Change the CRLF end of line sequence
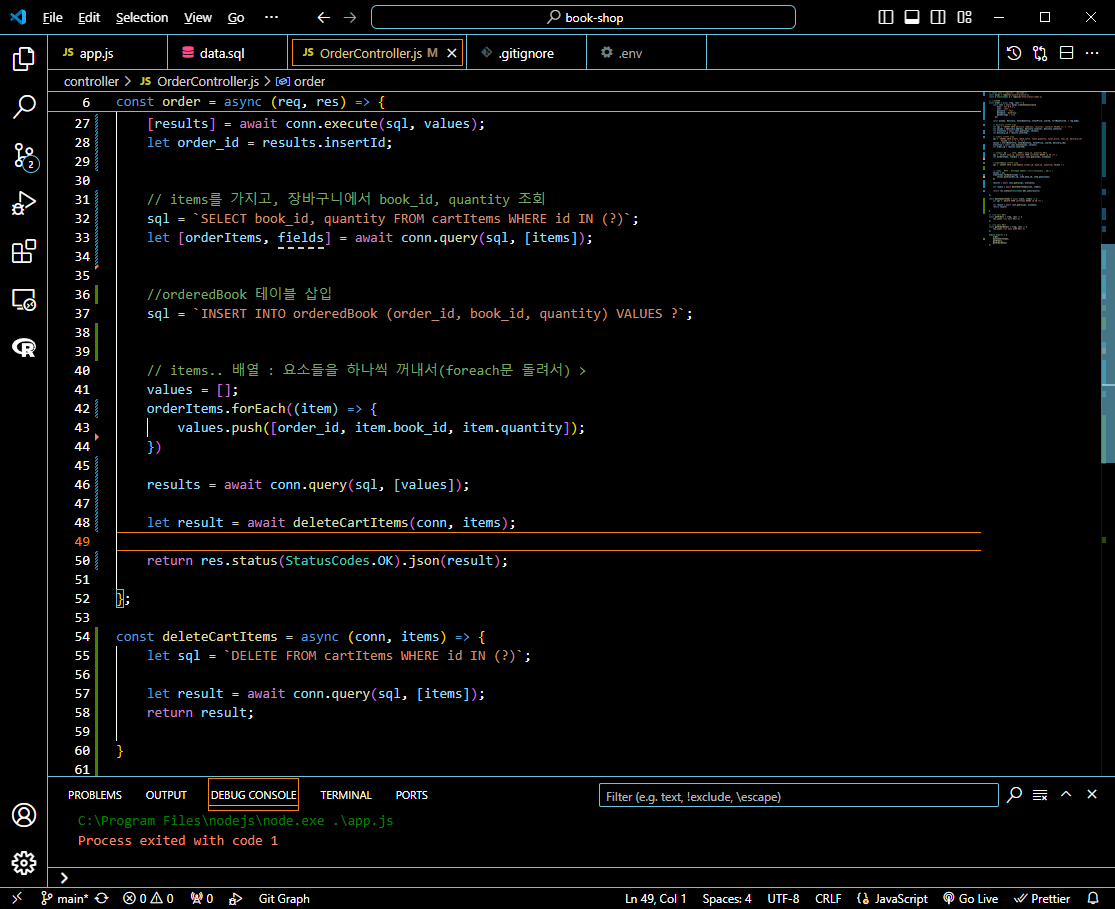This screenshot has height=909, width=1115. (828, 898)
